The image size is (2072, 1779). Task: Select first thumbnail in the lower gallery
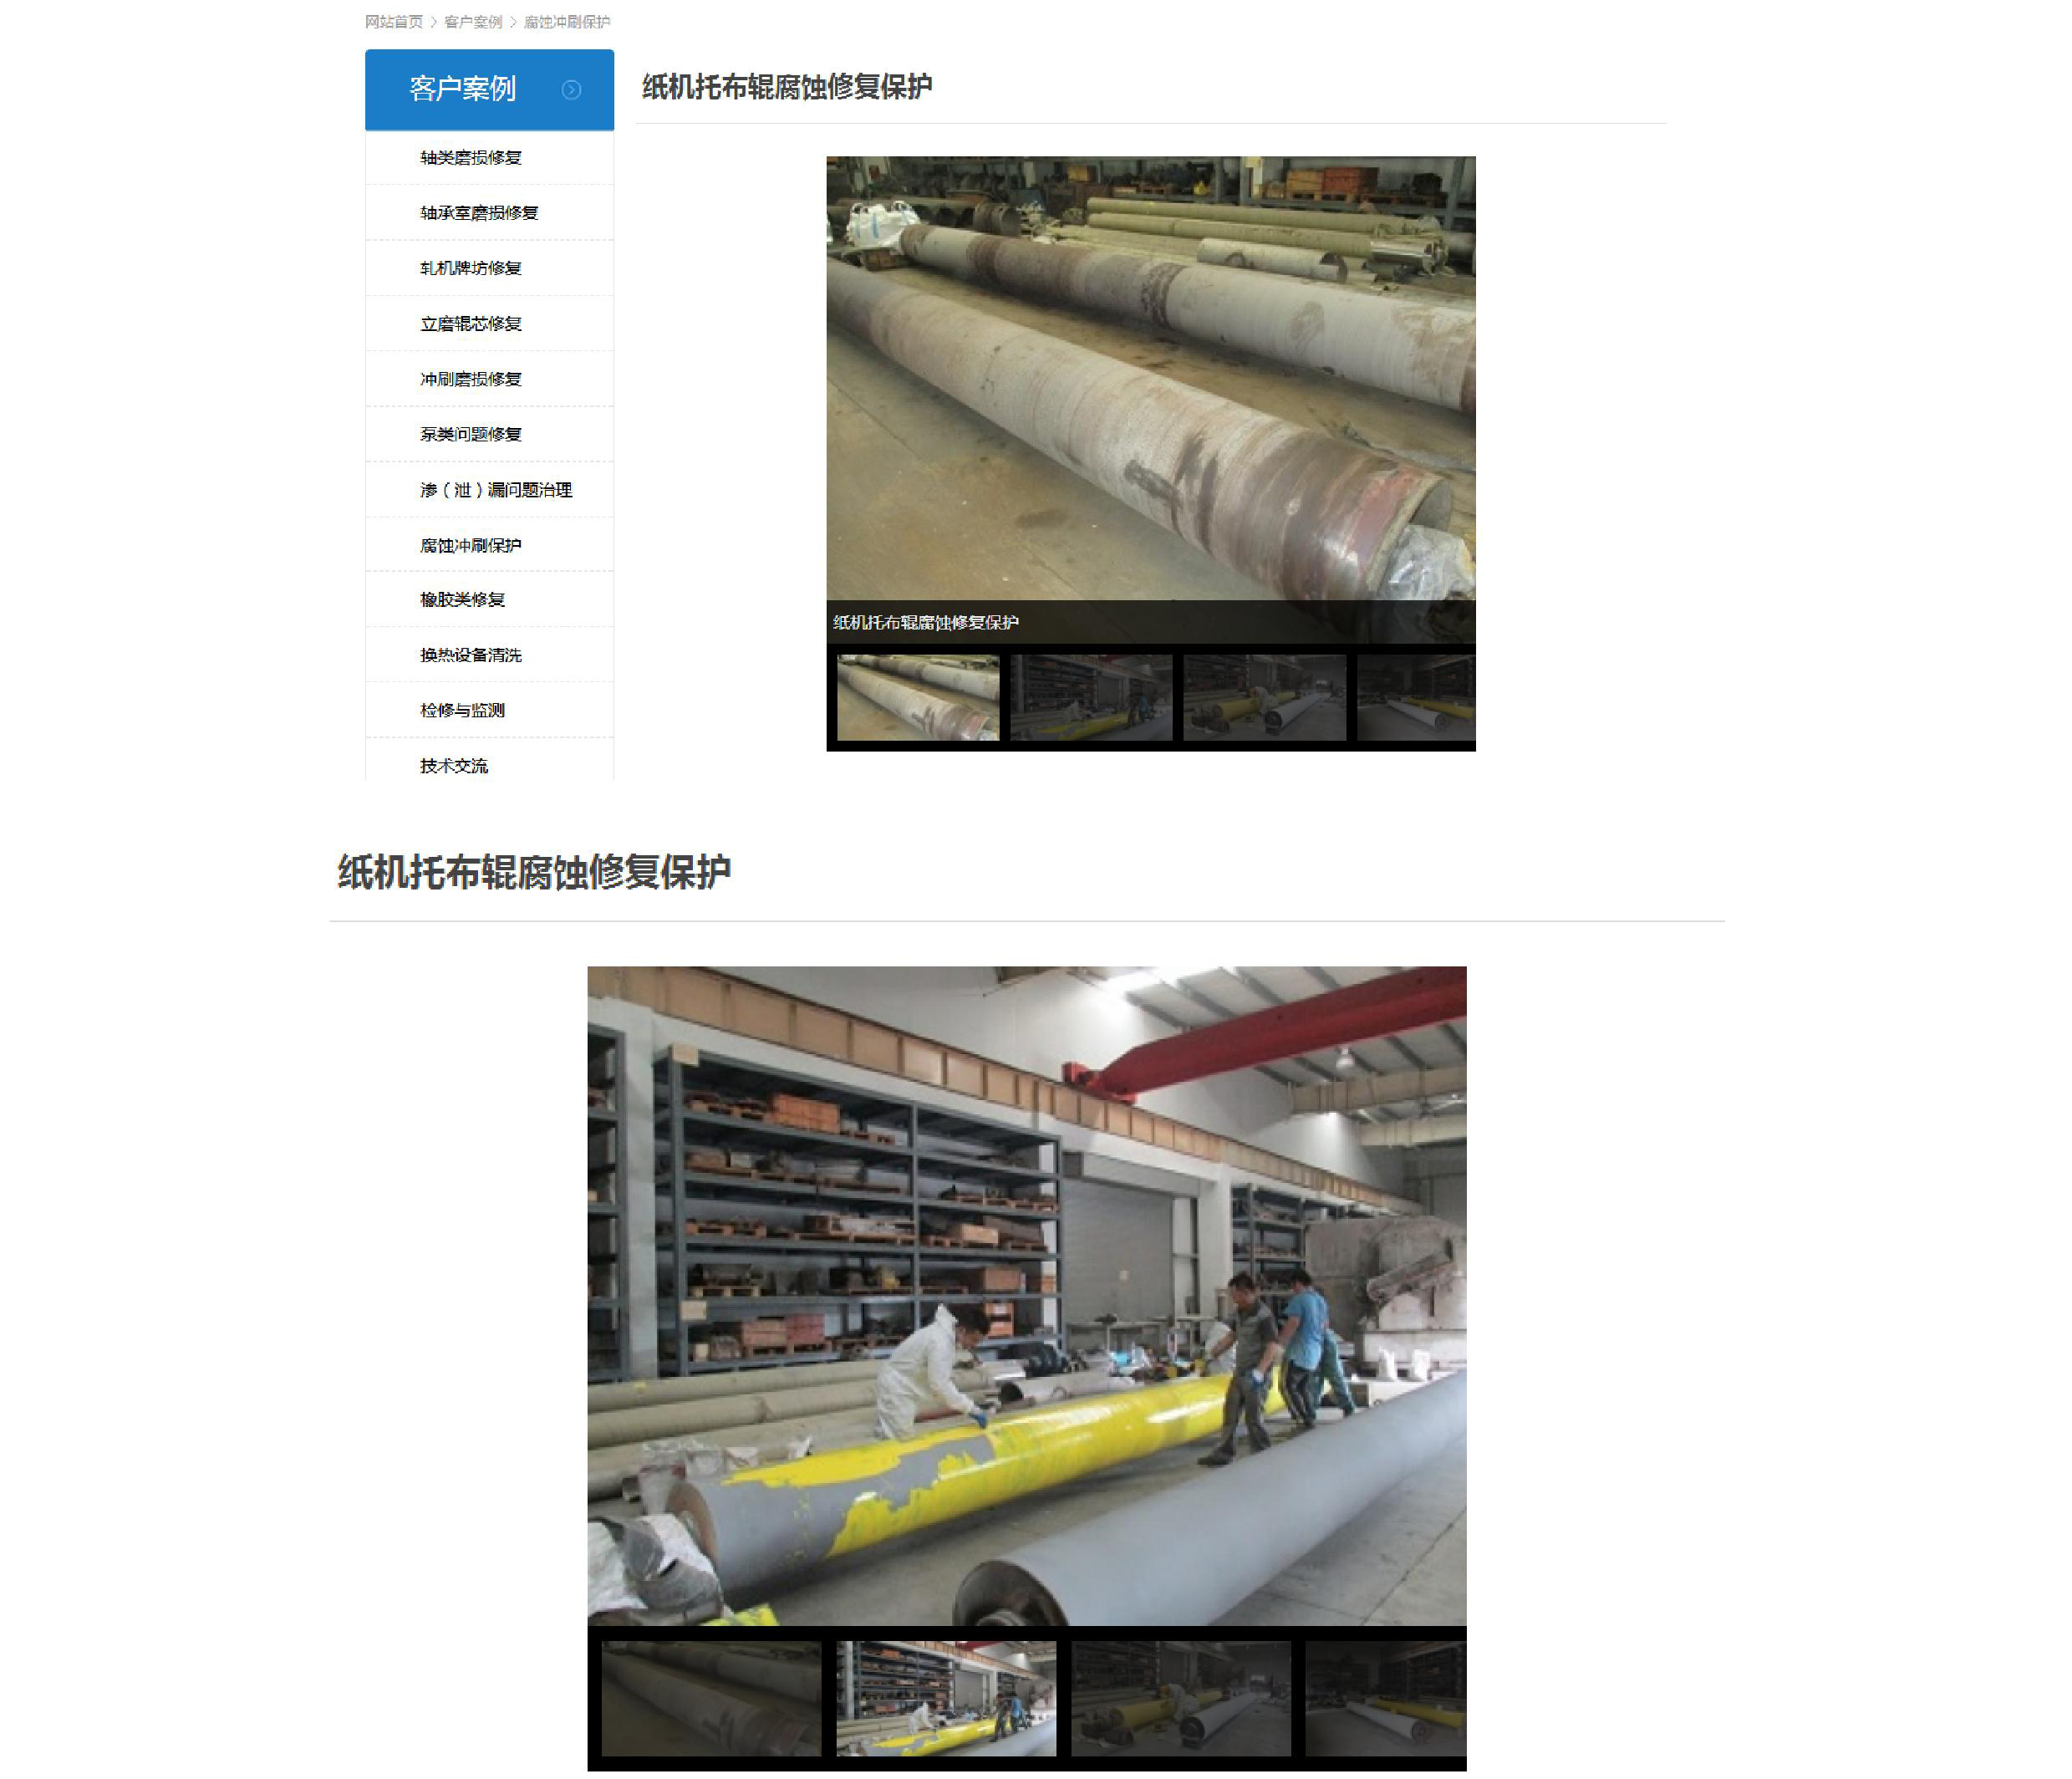tap(711, 1698)
